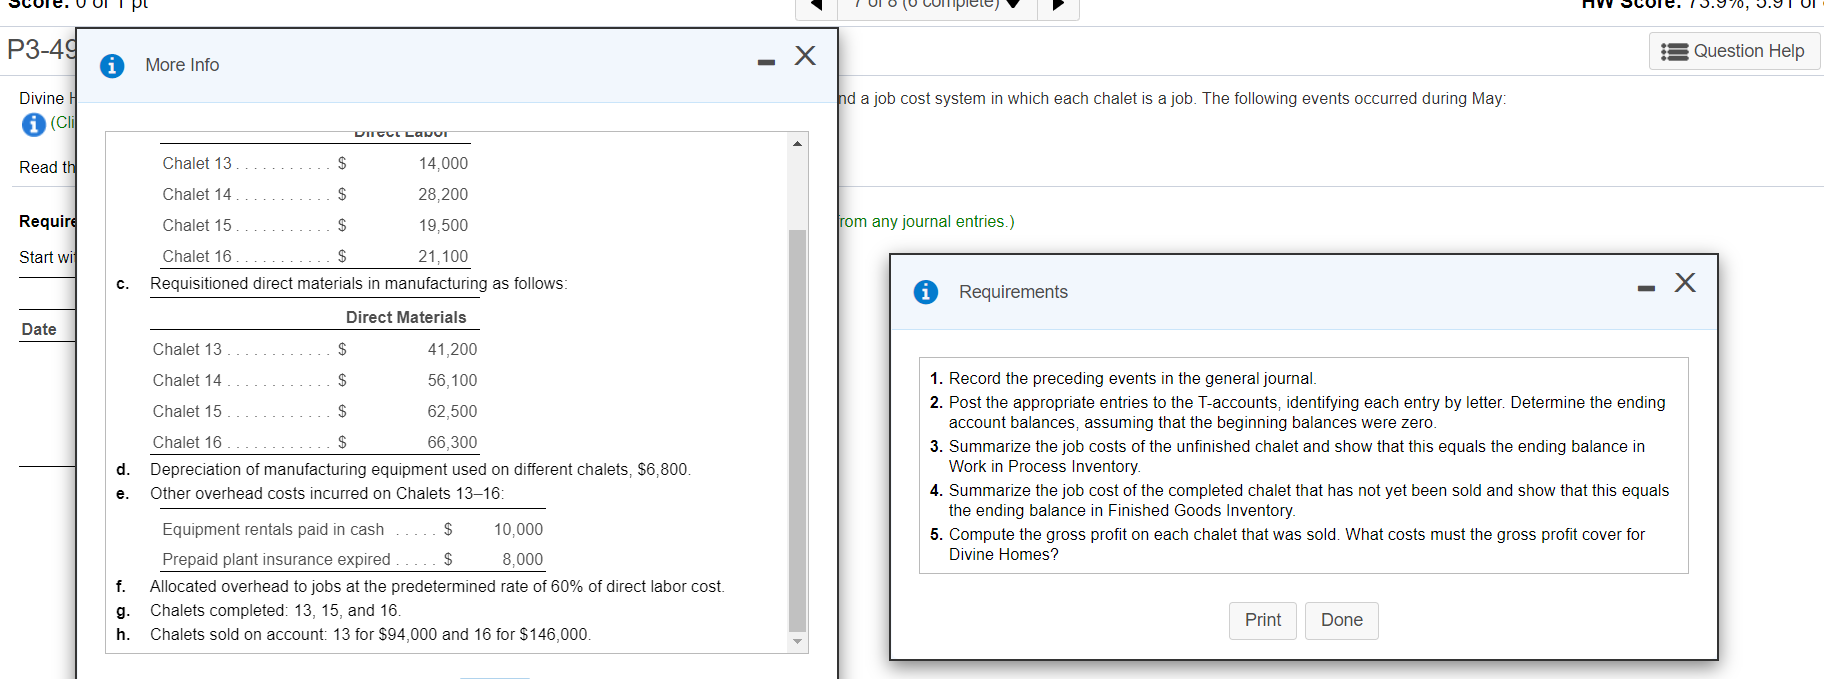Click the More Info dialog info icon

pyautogui.click(x=112, y=66)
